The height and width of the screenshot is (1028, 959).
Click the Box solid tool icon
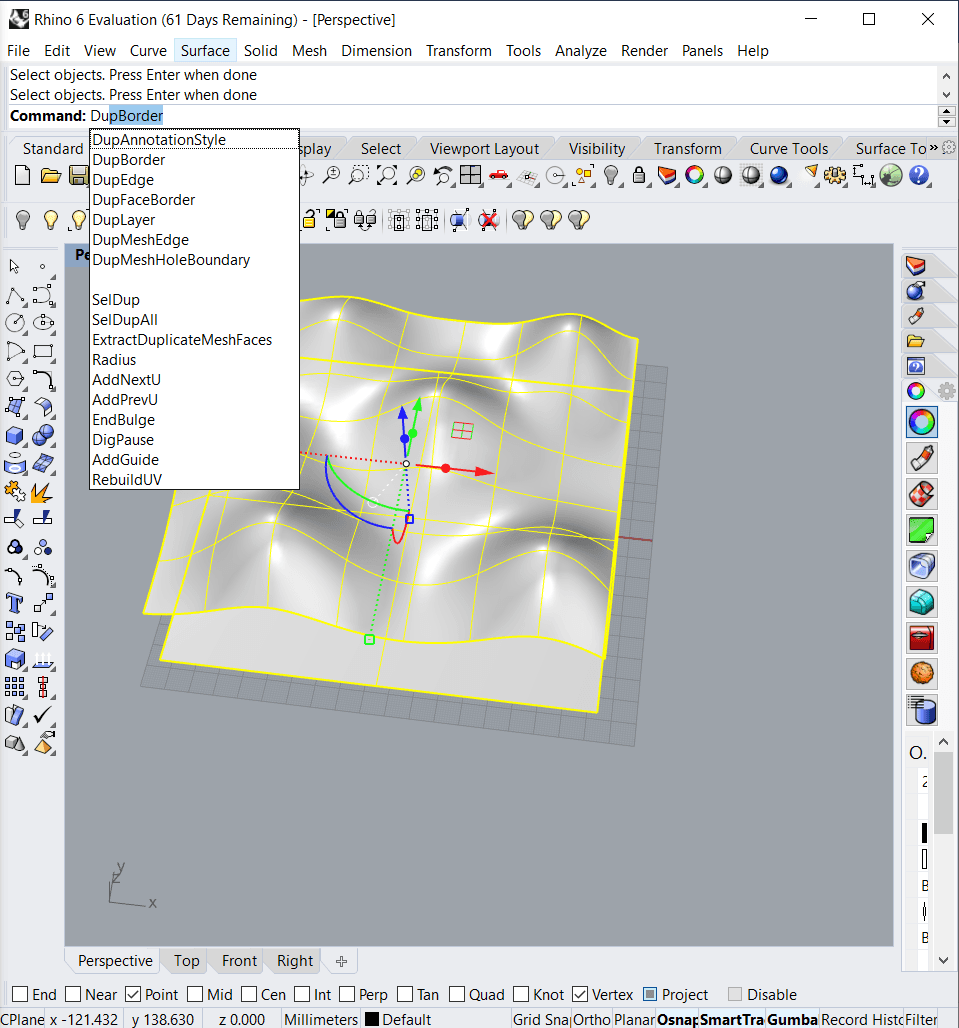point(15,435)
